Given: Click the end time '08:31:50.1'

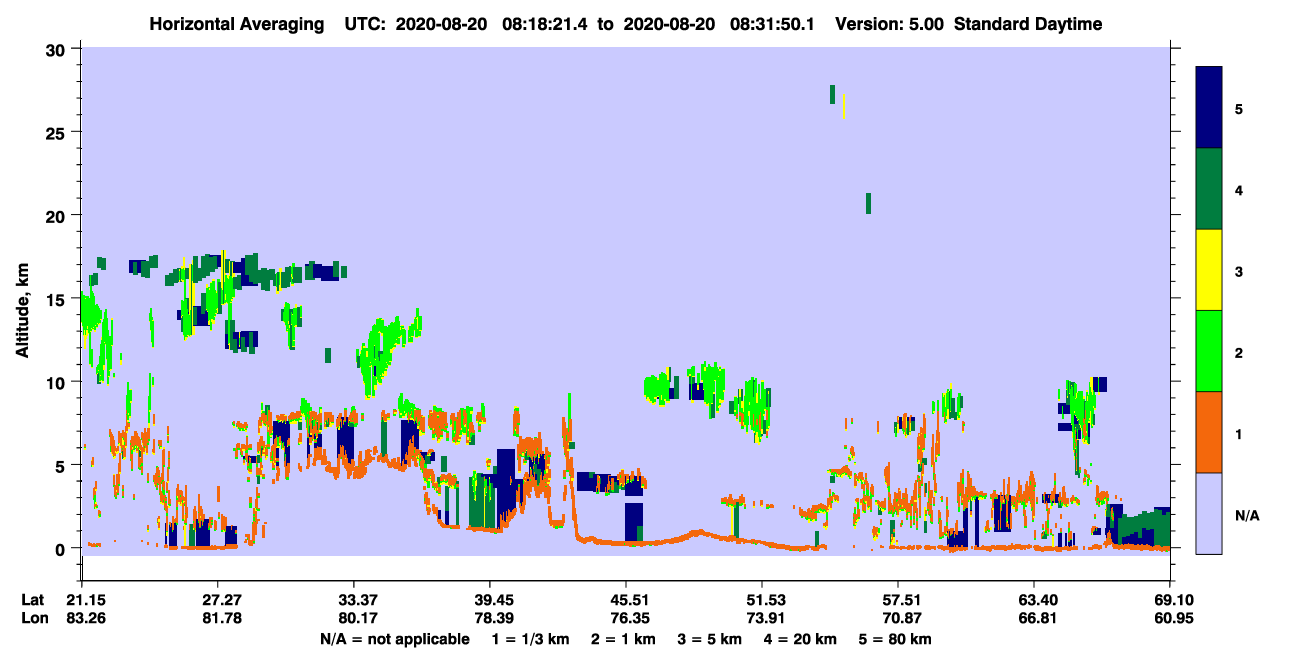Looking at the screenshot, I should click(775, 24).
